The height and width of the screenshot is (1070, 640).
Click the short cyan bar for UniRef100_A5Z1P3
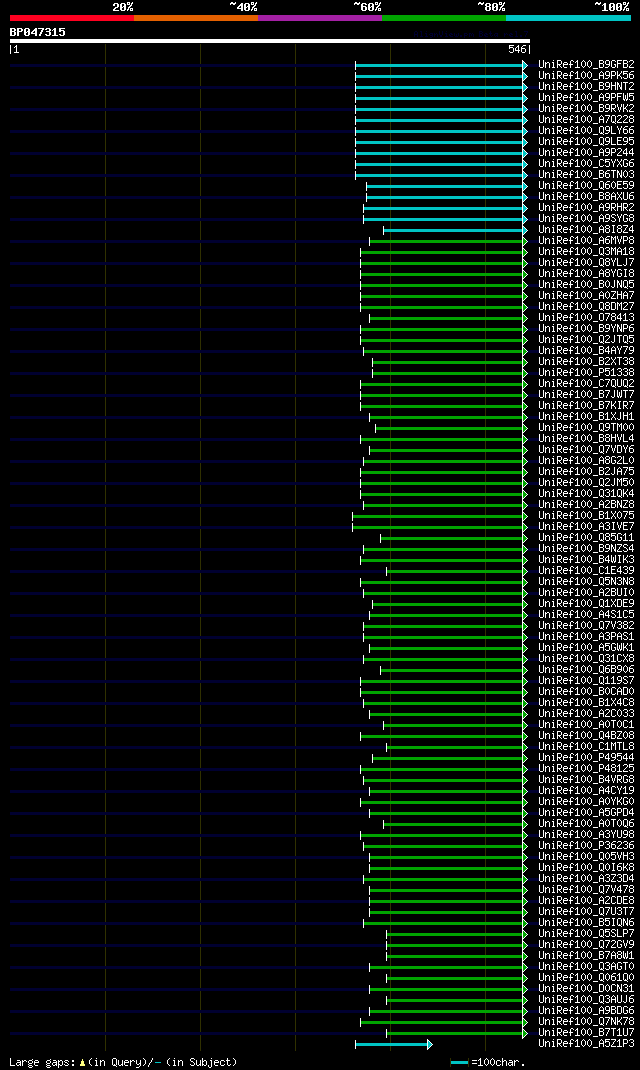[x=394, y=1044]
